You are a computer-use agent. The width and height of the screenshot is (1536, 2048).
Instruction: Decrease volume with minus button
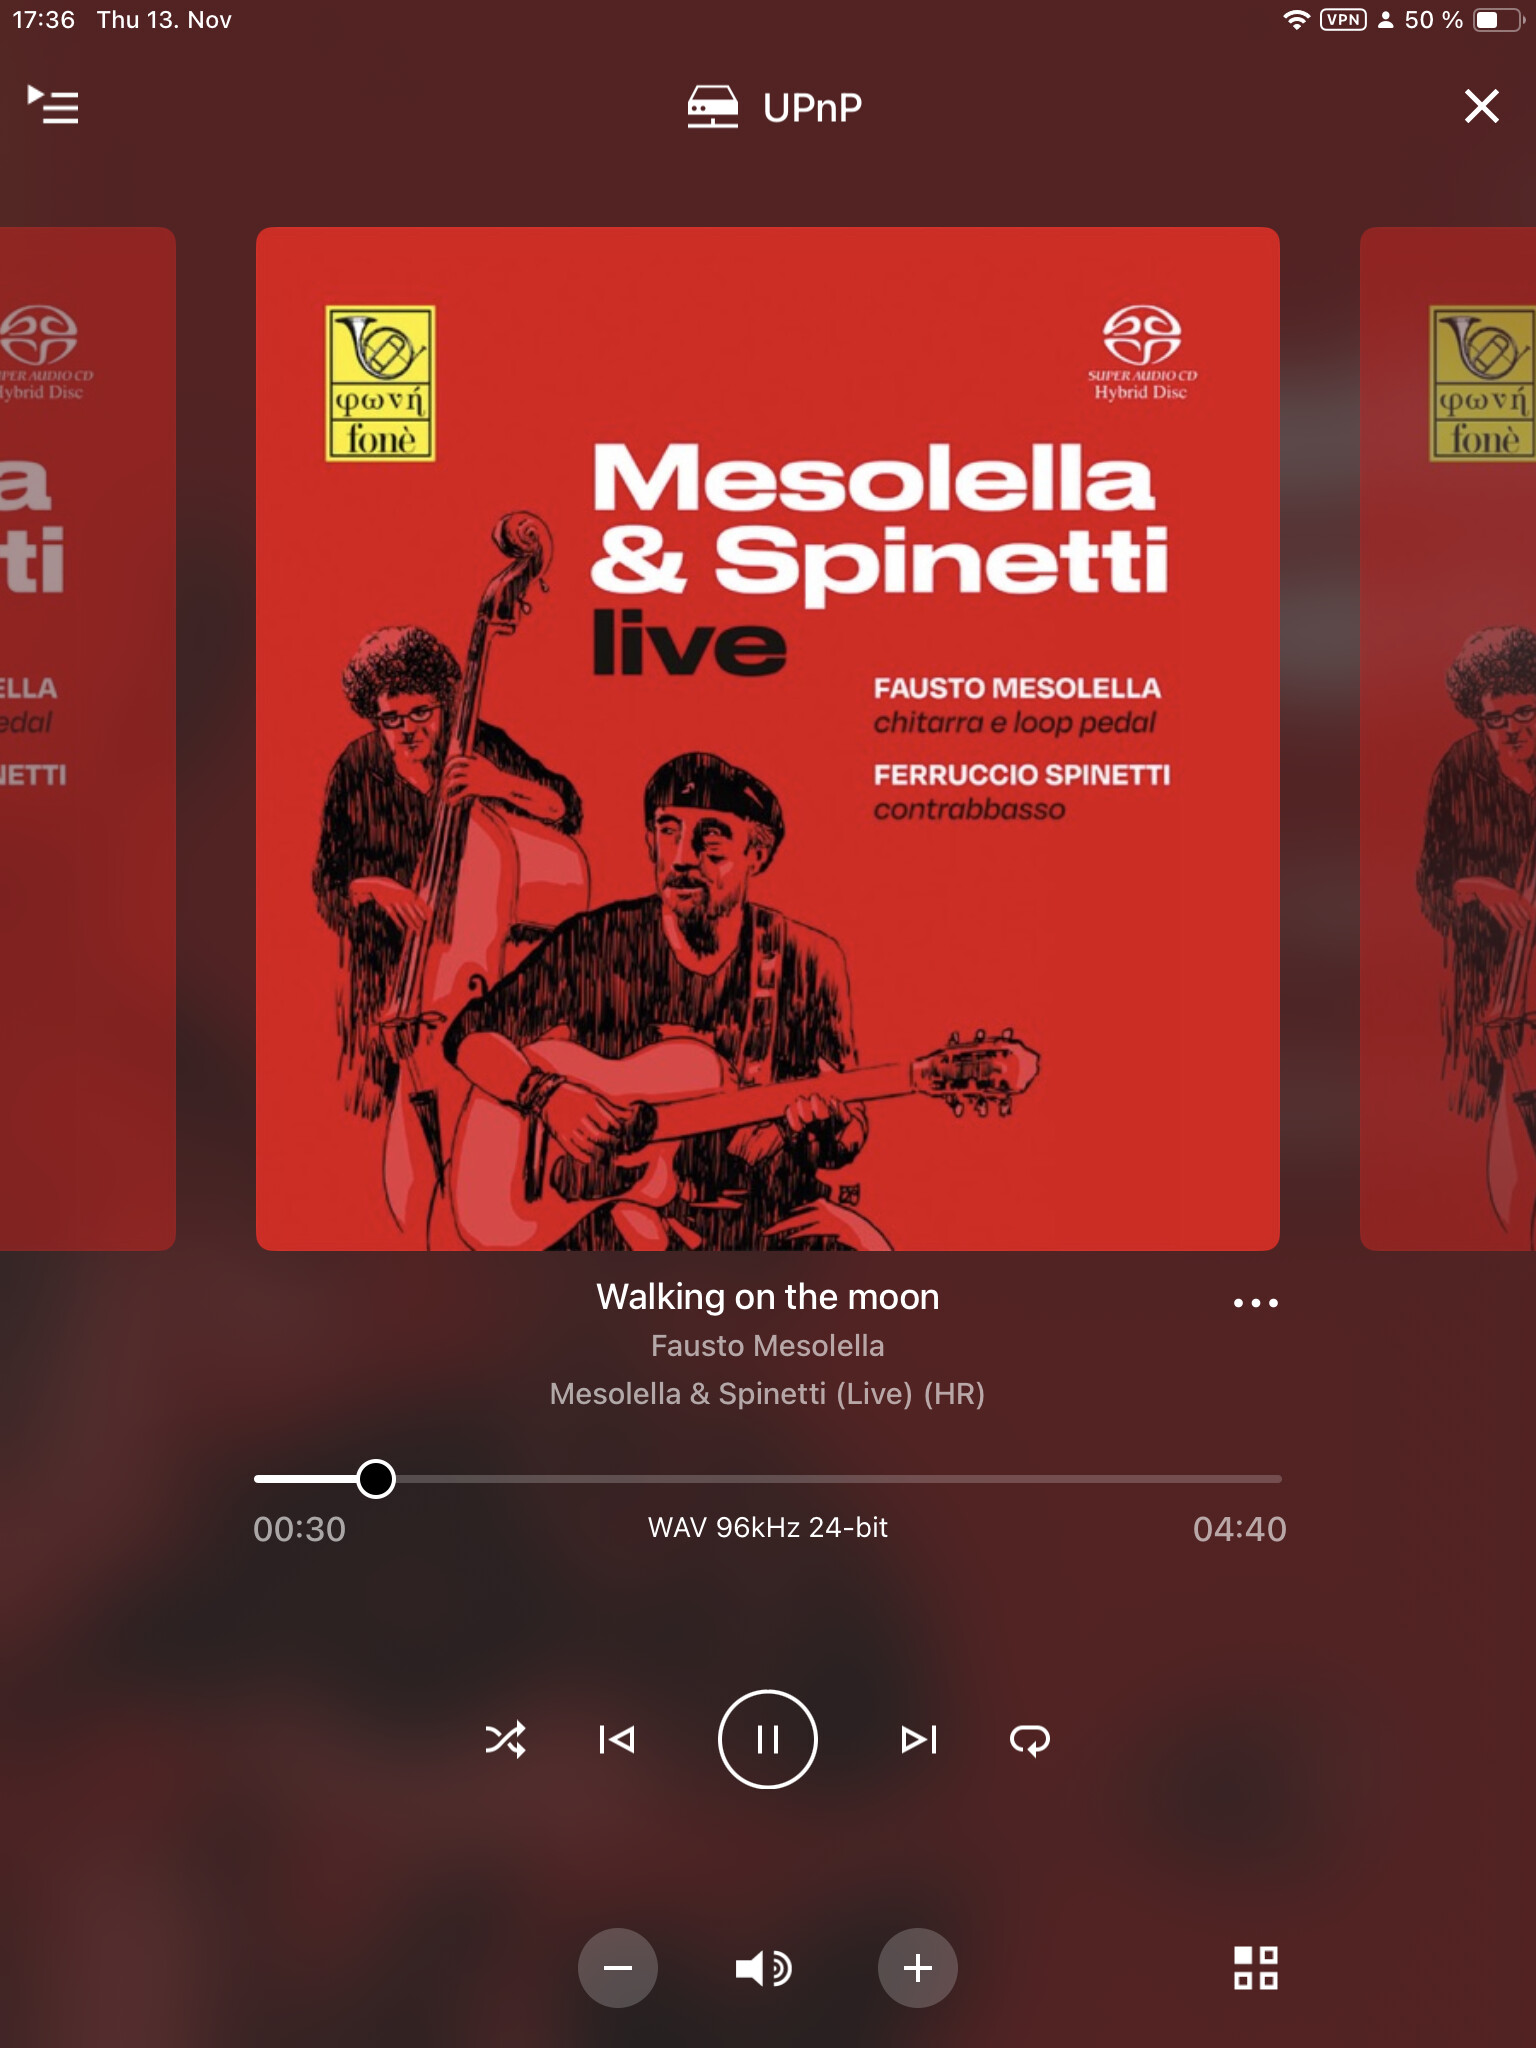[618, 1968]
